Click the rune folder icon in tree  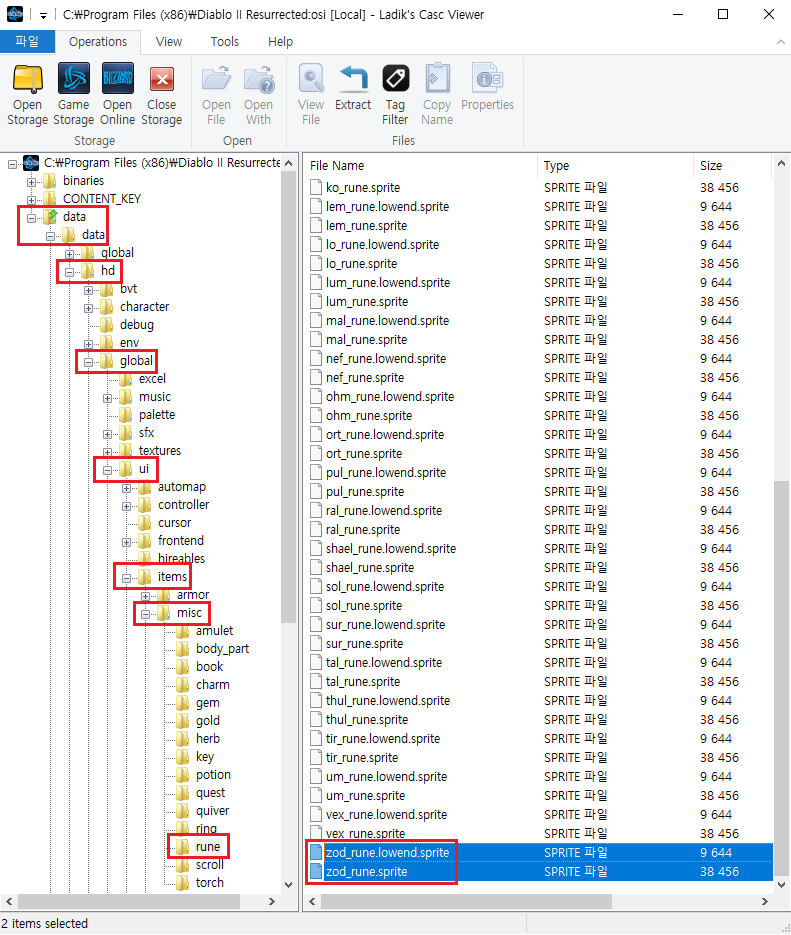[183, 847]
